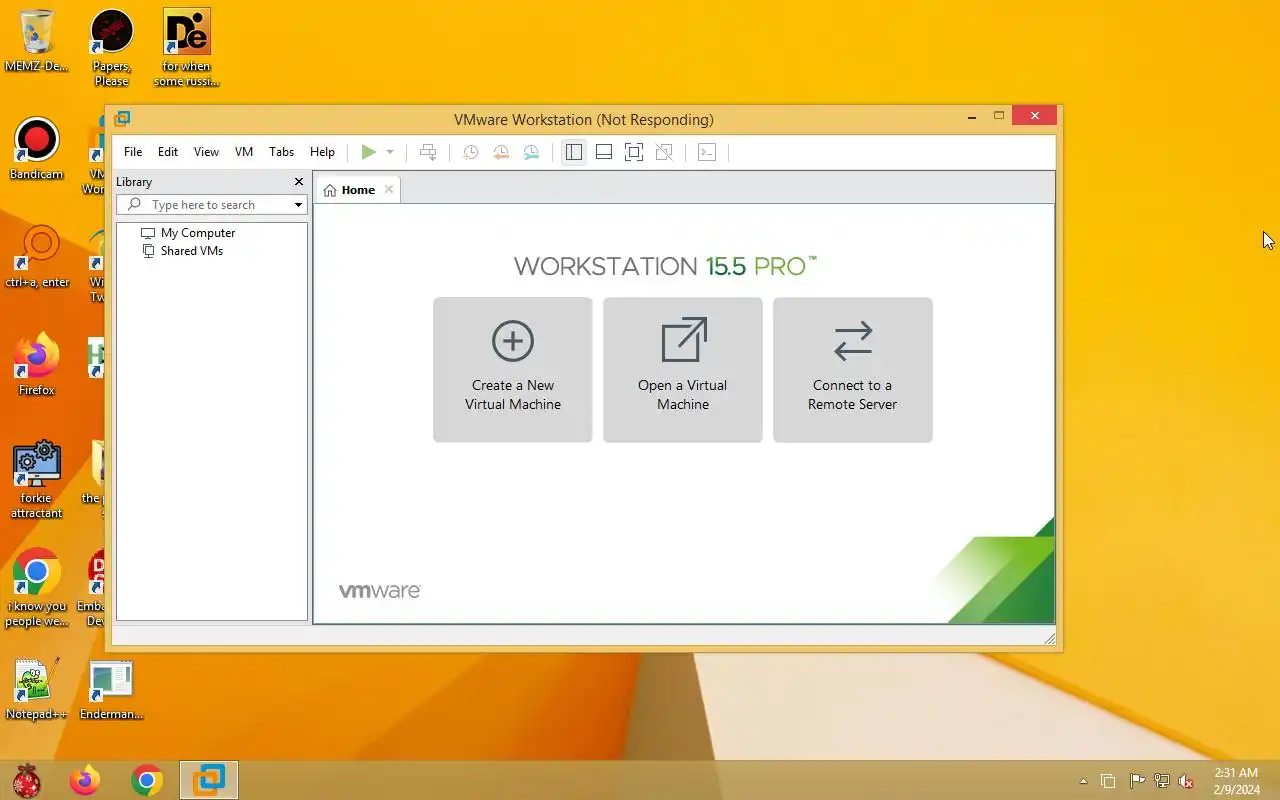Open Chrome from the taskbar
The image size is (1280, 800).
pyautogui.click(x=147, y=780)
